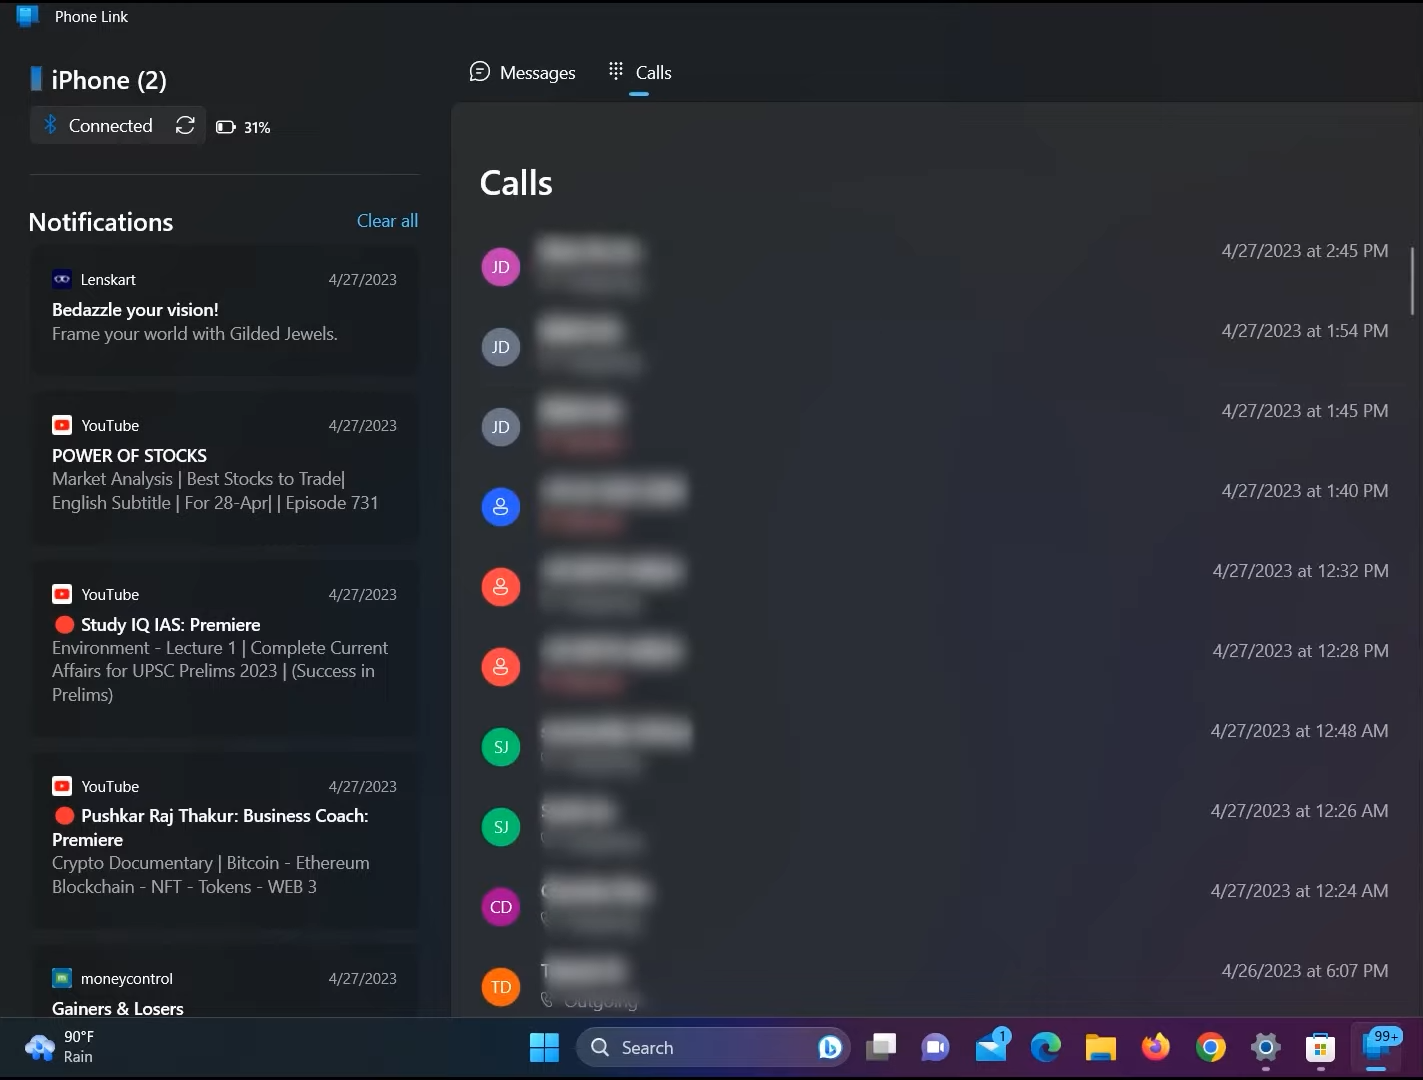This screenshot has height=1080, width=1423.
Task: Switch to the Calls tab
Action: pos(640,72)
